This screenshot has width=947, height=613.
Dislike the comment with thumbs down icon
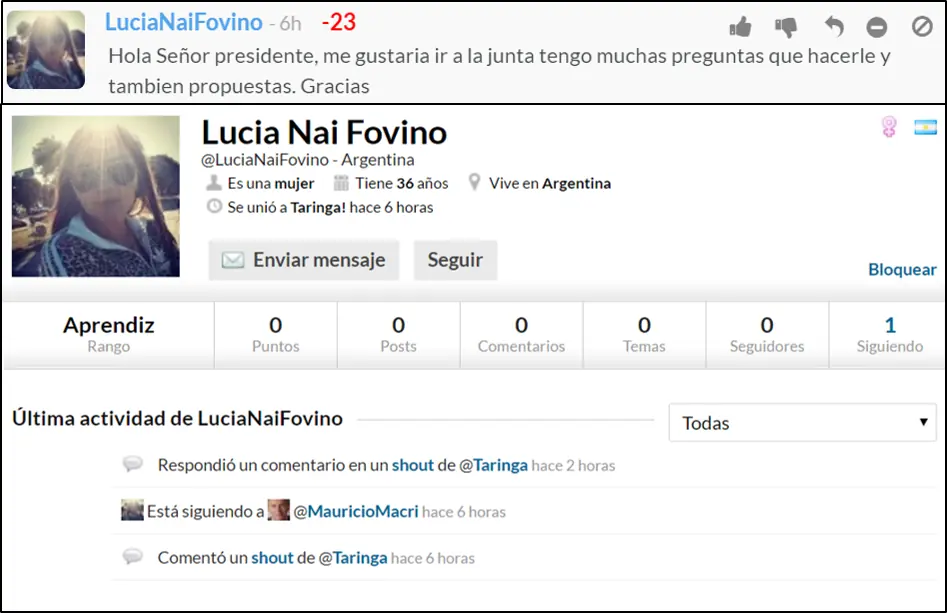[786, 27]
